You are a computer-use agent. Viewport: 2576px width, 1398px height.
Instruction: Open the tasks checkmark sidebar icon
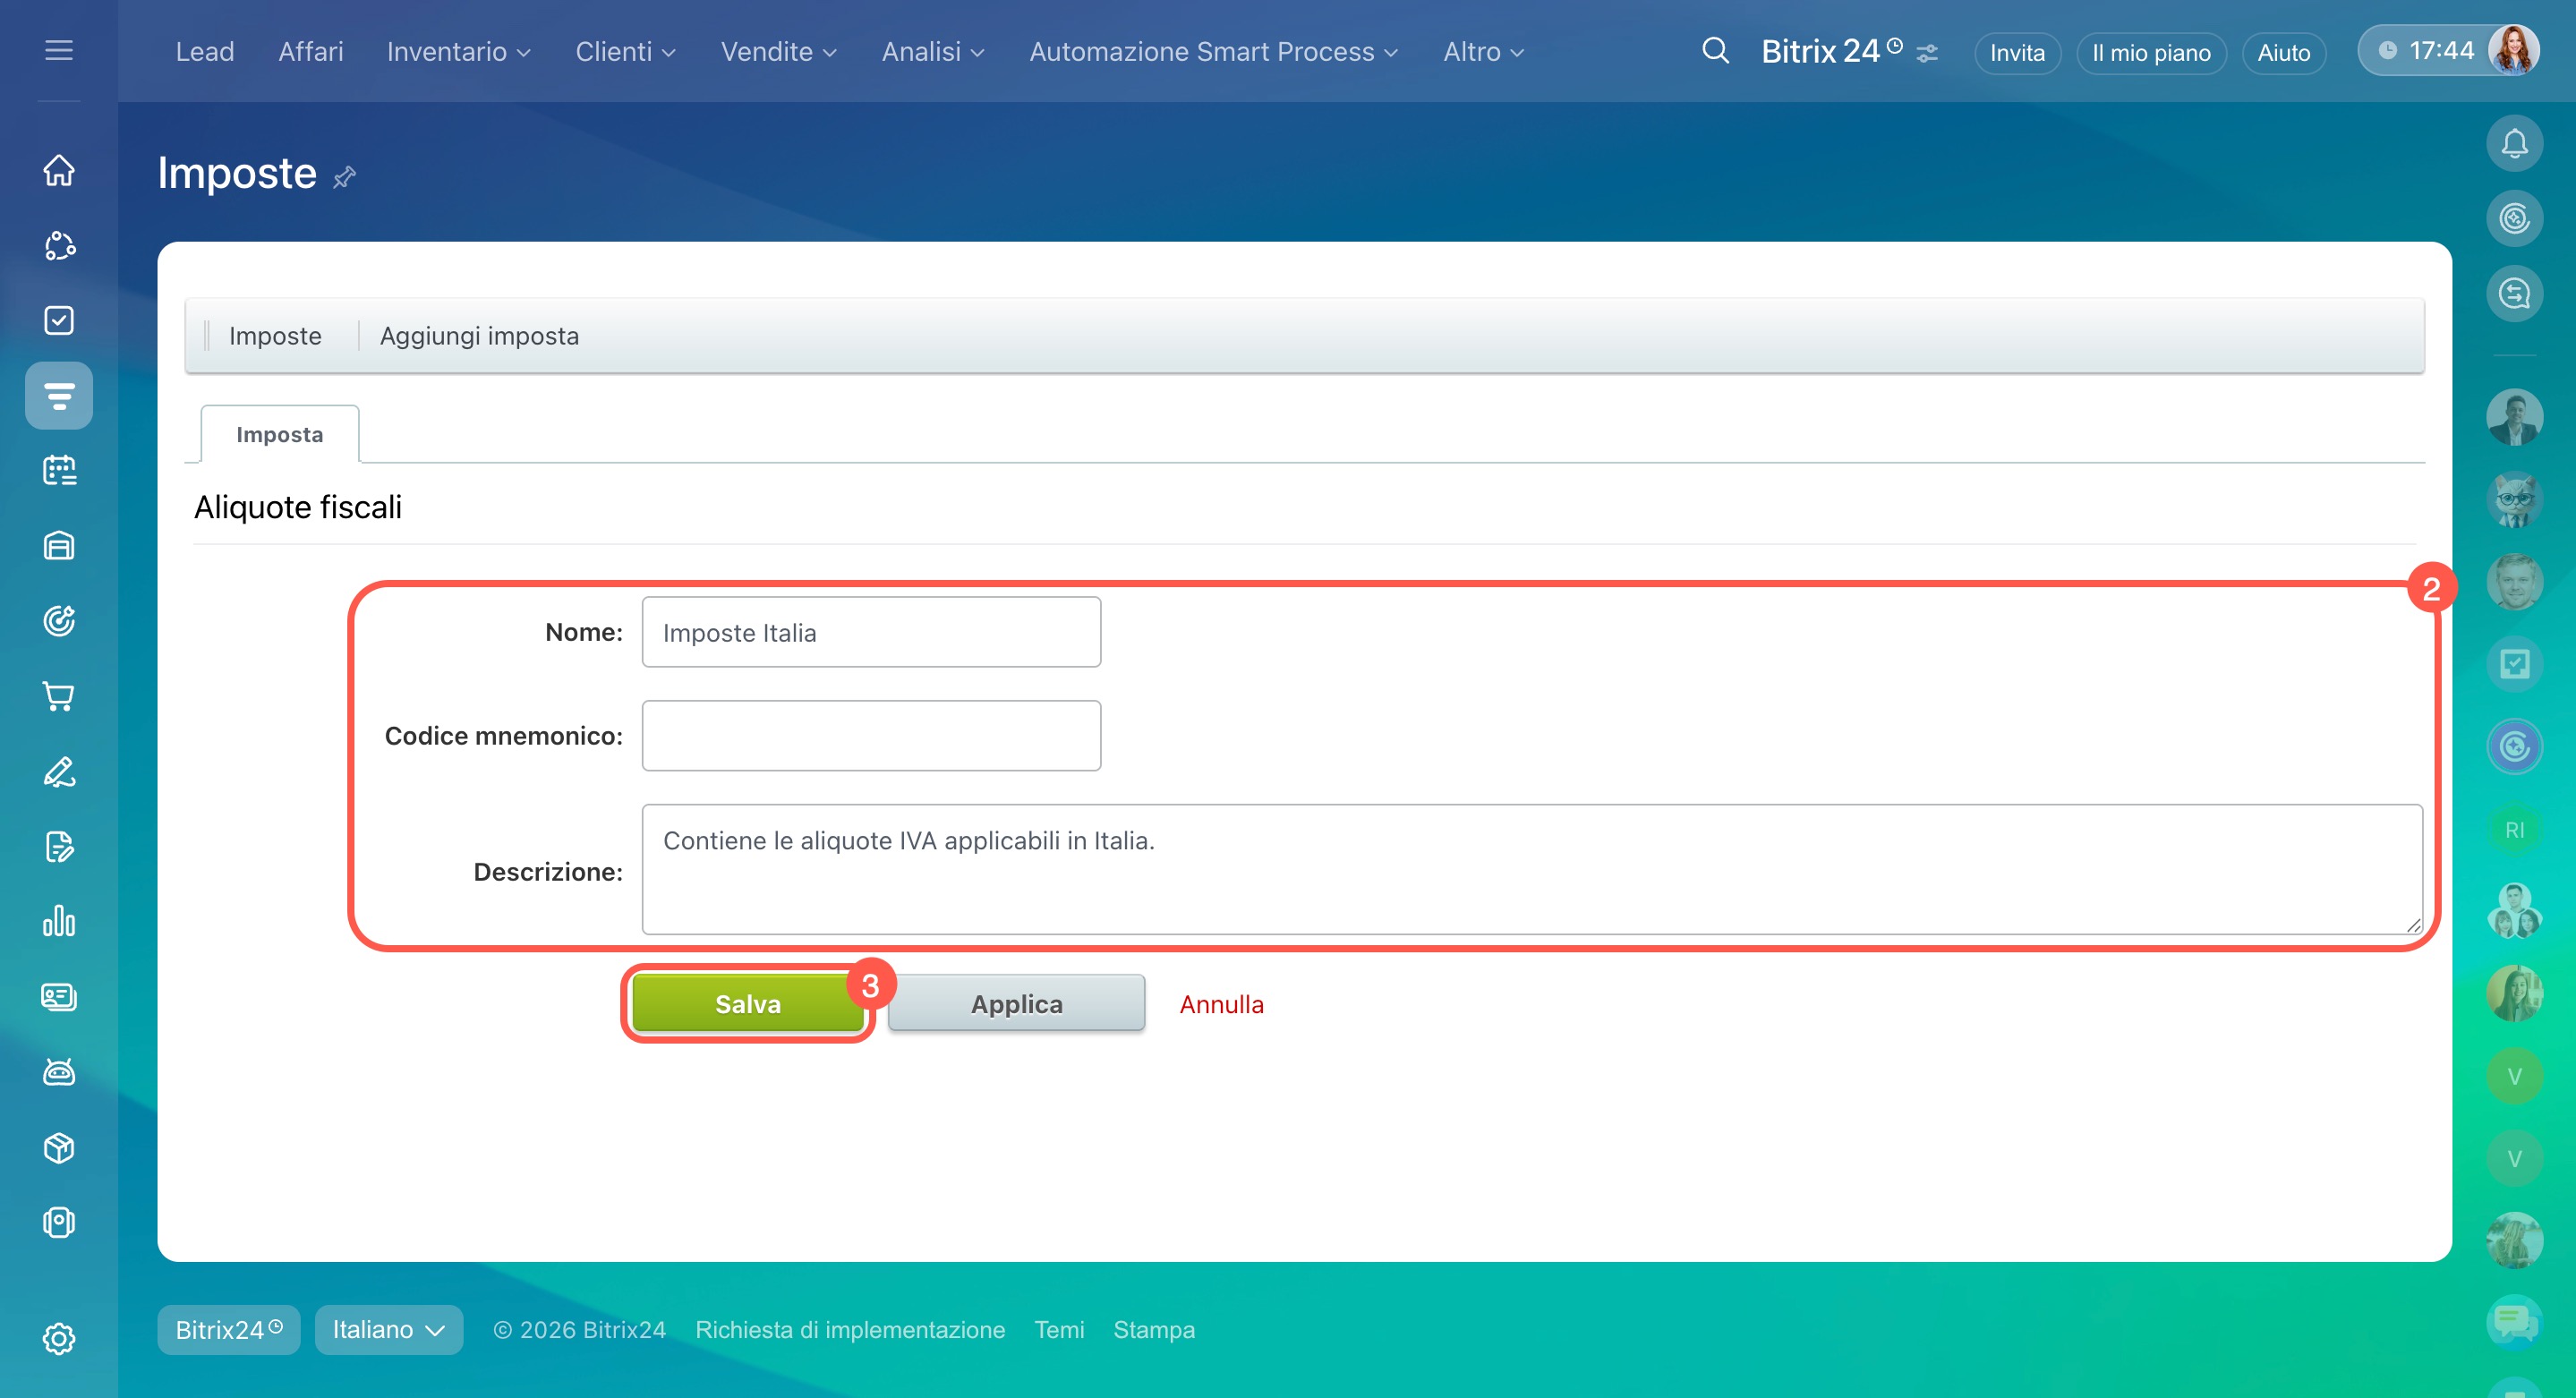[x=59, y=320]
